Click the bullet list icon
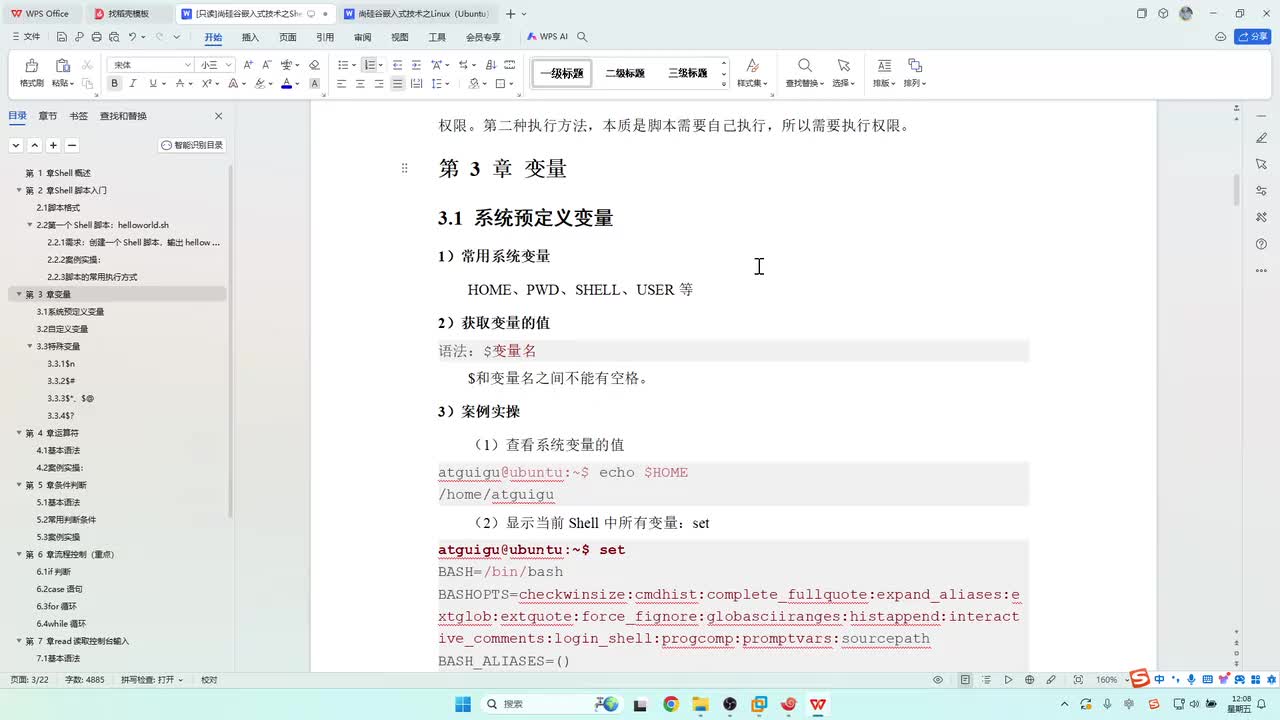Image resolution: width=1280 pixels, height=720 pixels. [x=341, y=65]
